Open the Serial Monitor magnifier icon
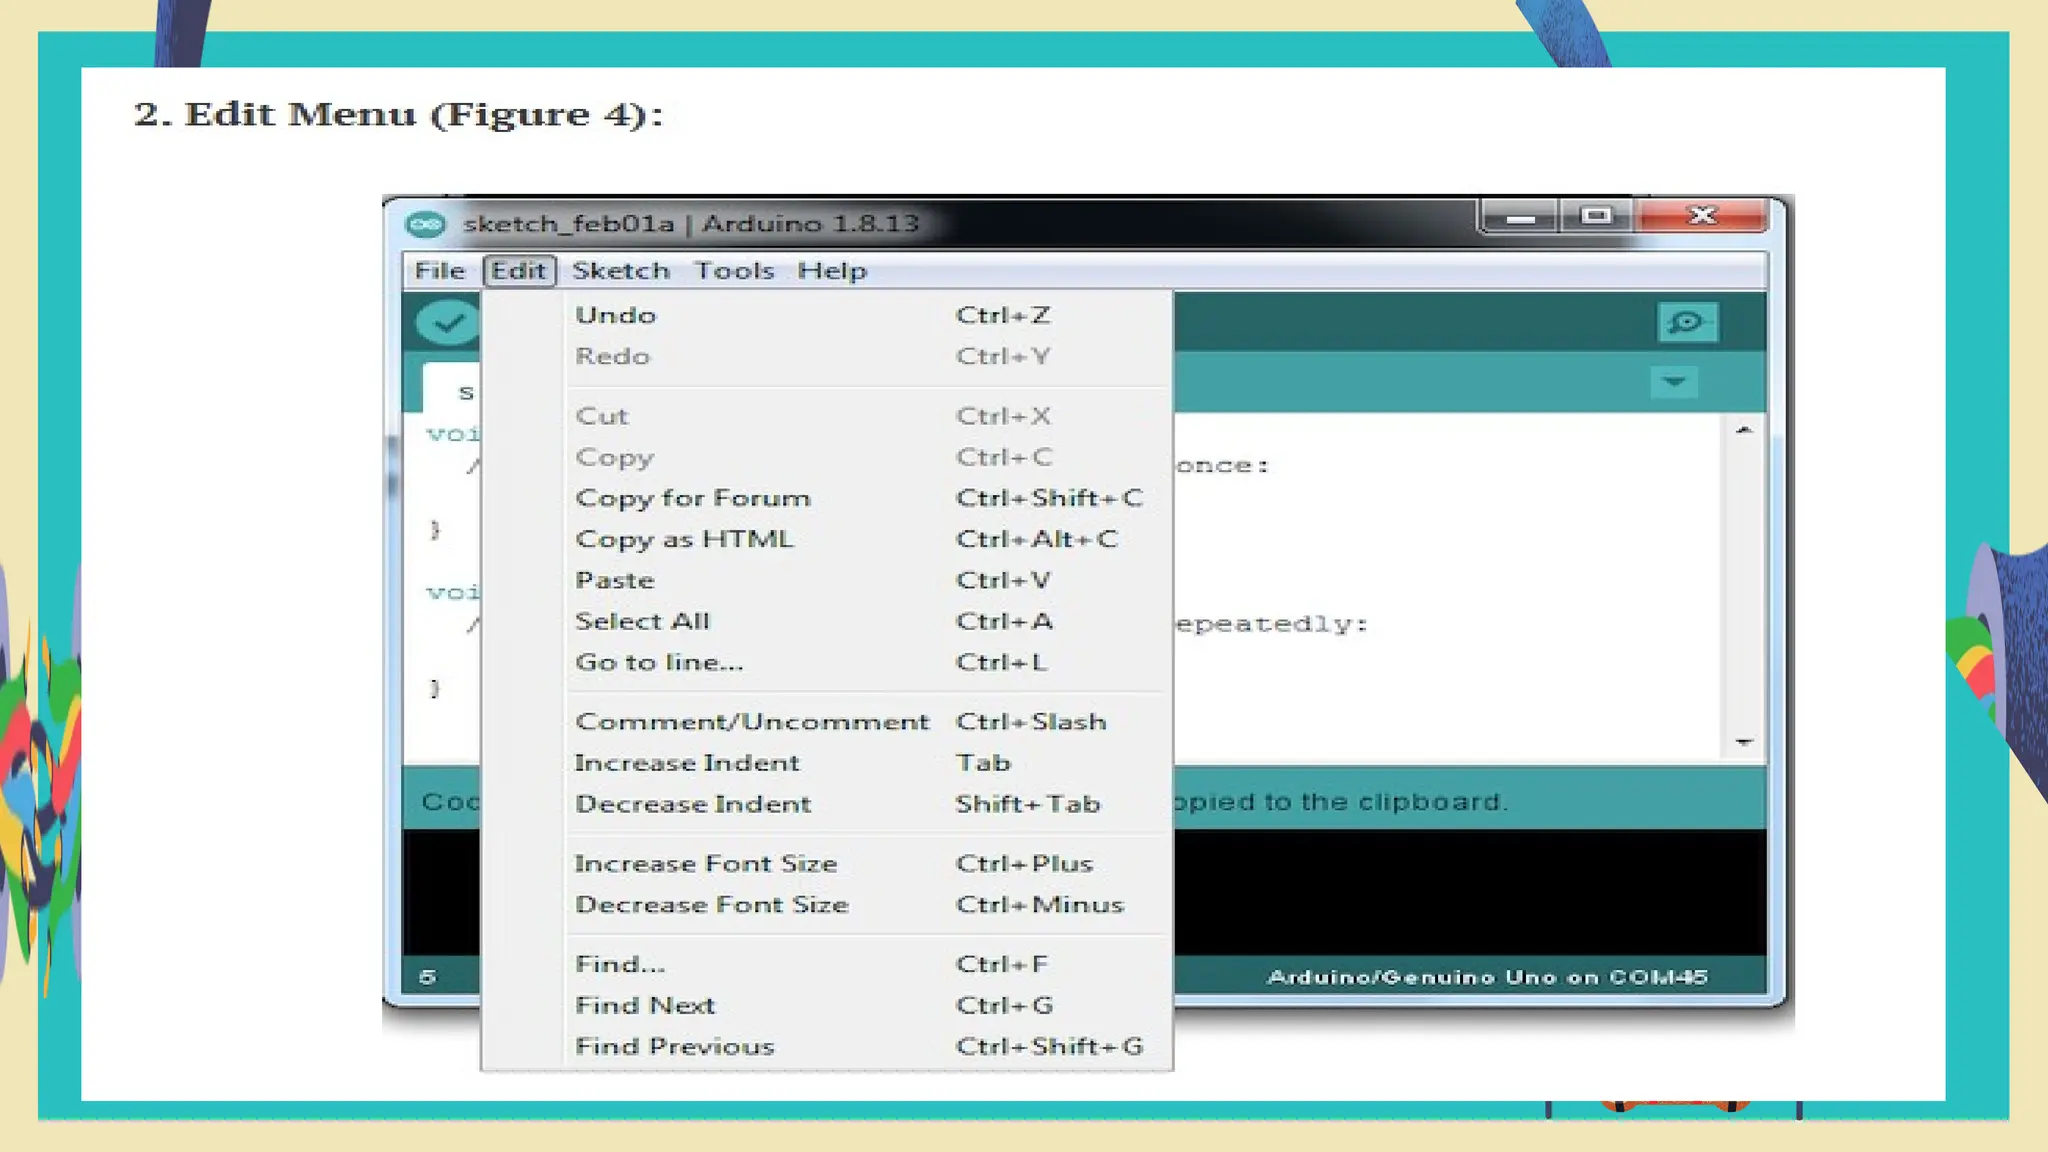Viewport: 2048px width, 1152px height. [1687, 322]
